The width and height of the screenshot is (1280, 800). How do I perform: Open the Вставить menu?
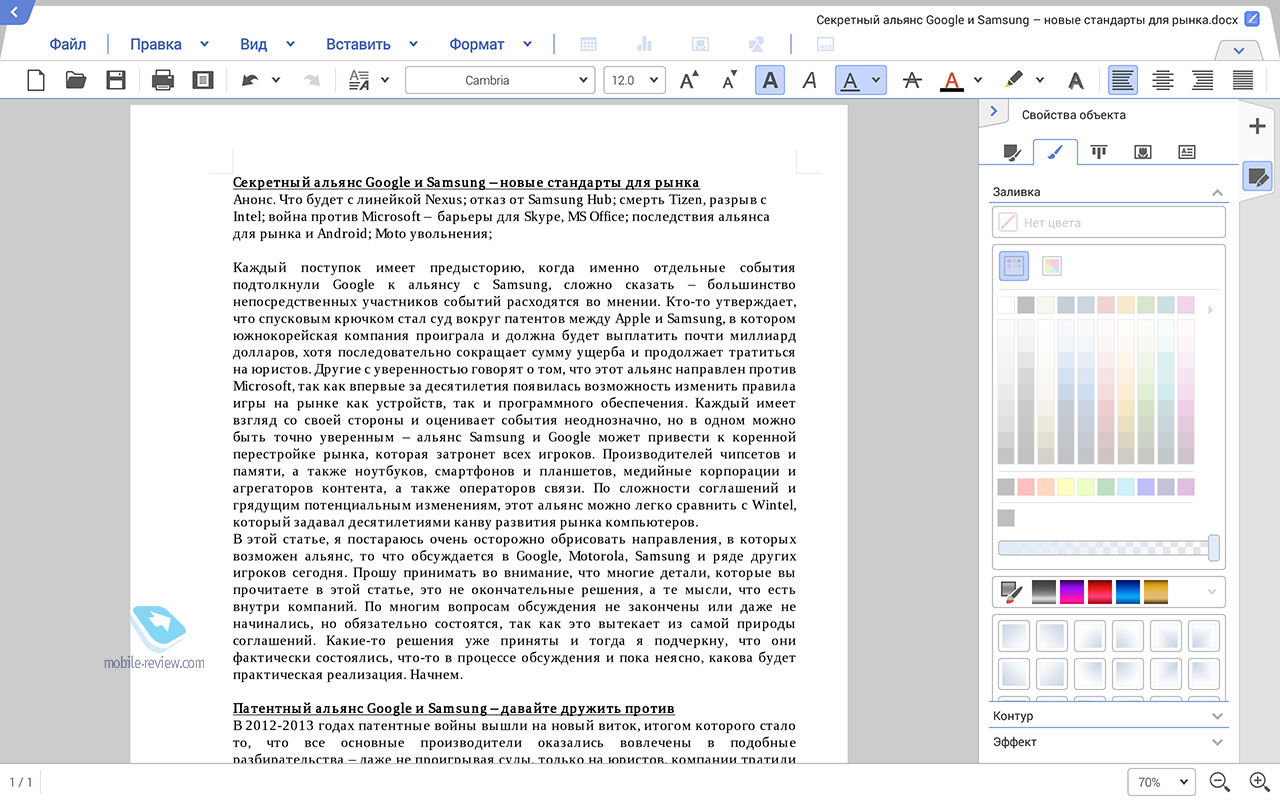(x=358, y=44)
